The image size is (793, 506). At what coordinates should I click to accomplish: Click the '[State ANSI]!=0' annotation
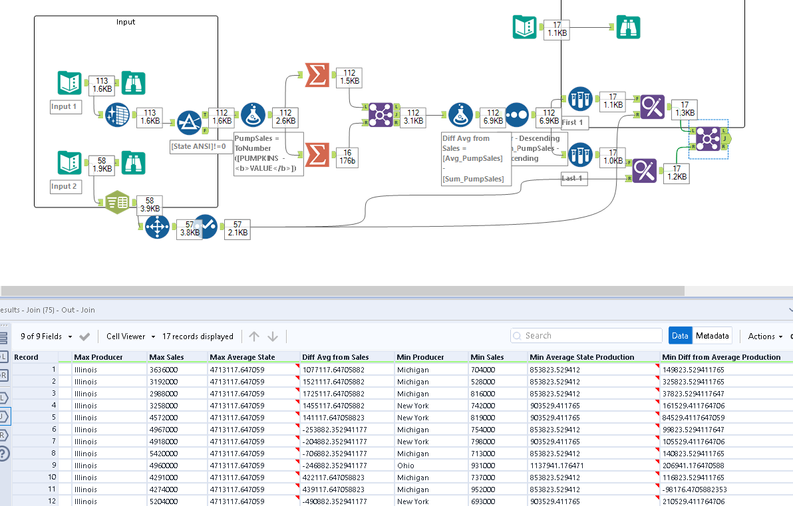tap(199, 147)
